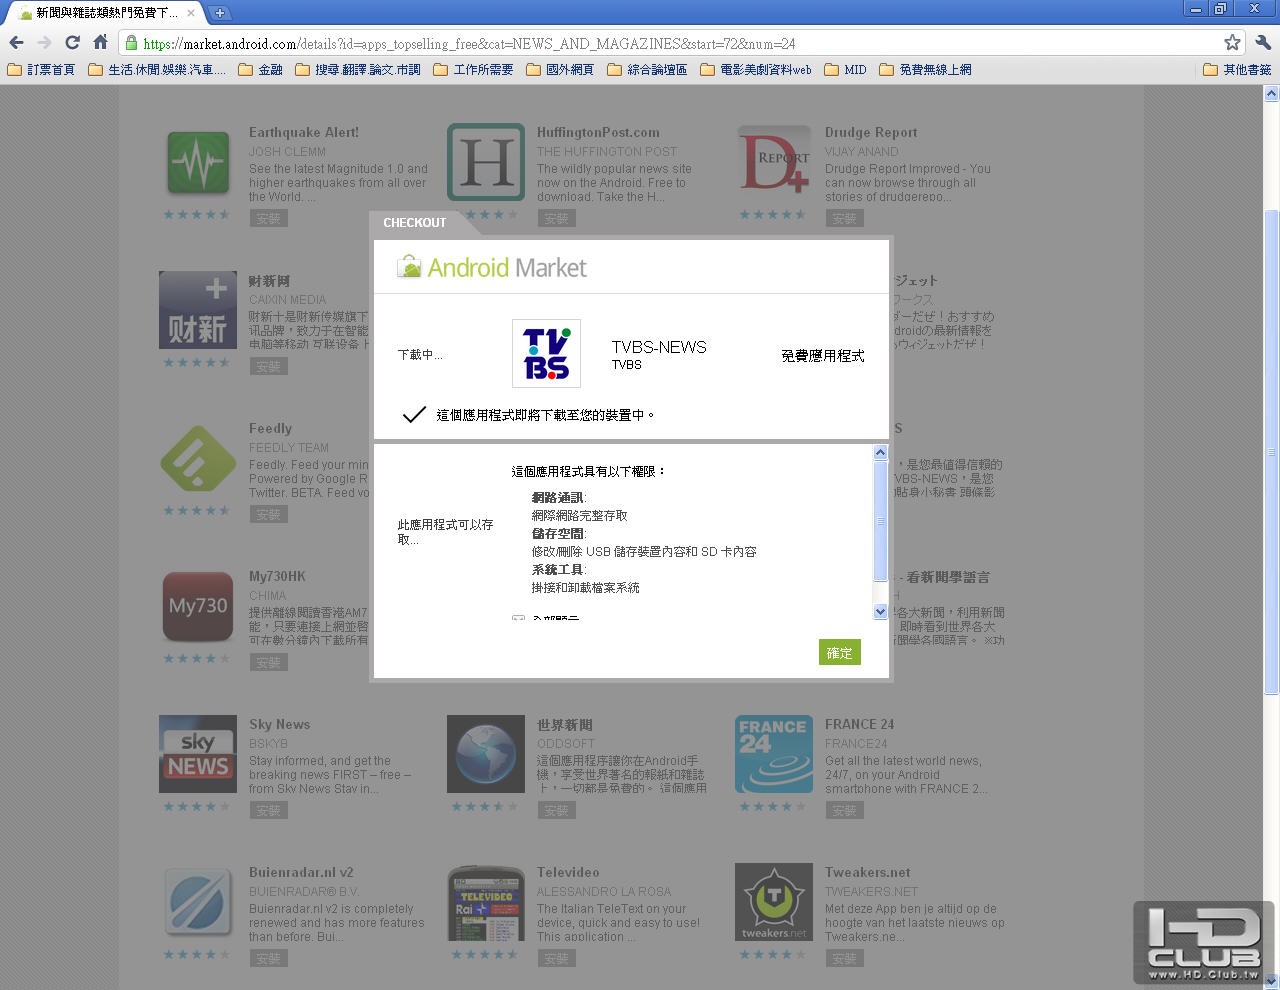Open the Feedly app title link
Viewport: 1280px width, 990px height.
pos(270,428)
